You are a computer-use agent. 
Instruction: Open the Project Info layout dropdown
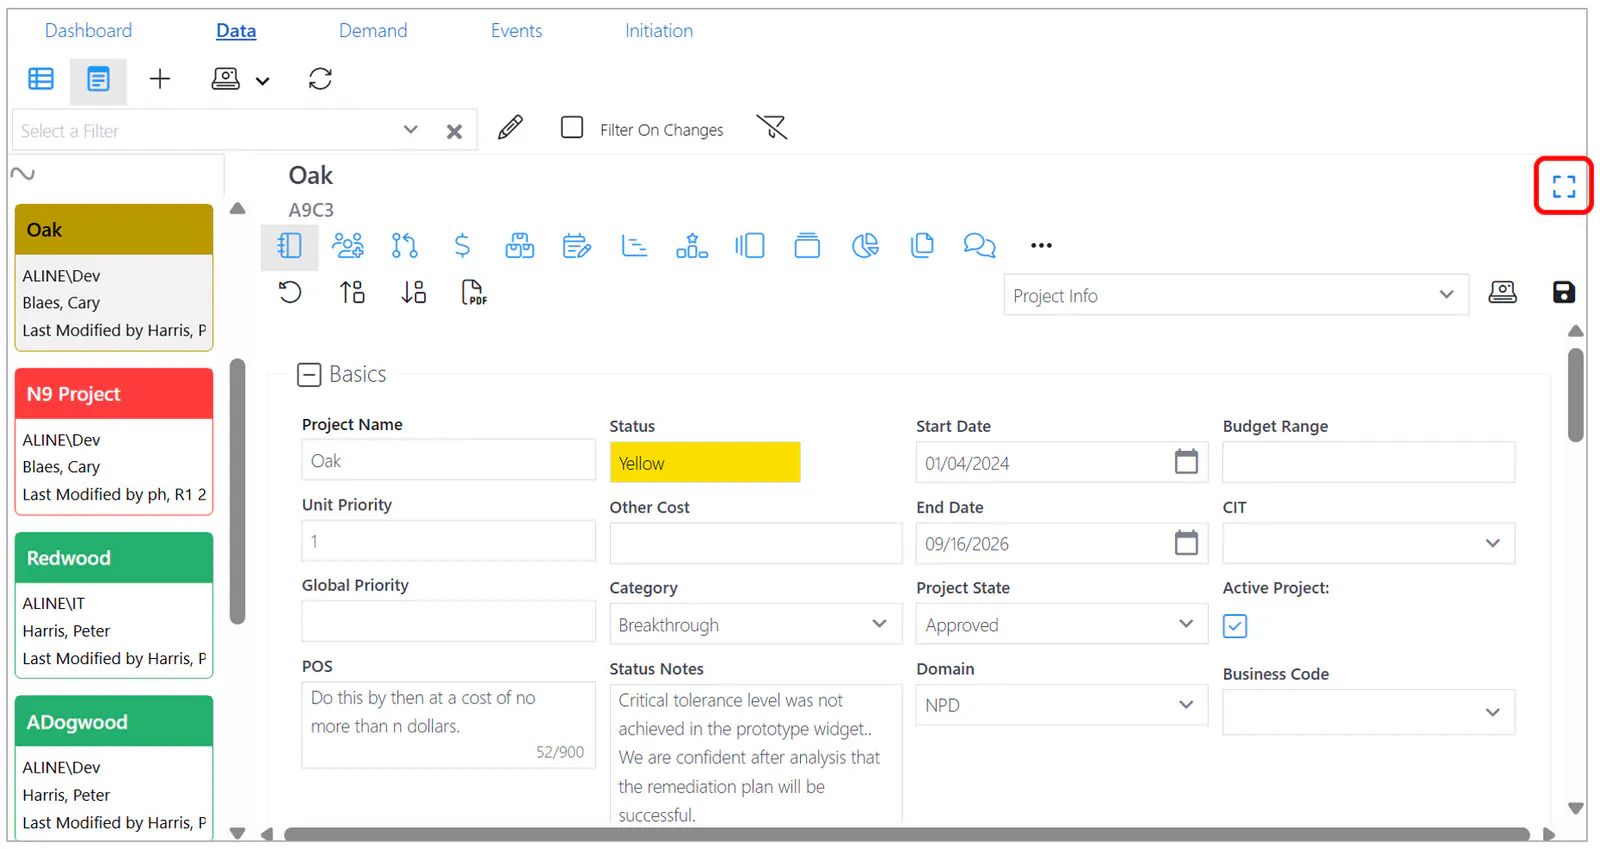pyautogui.click(x=1236, y=295)
